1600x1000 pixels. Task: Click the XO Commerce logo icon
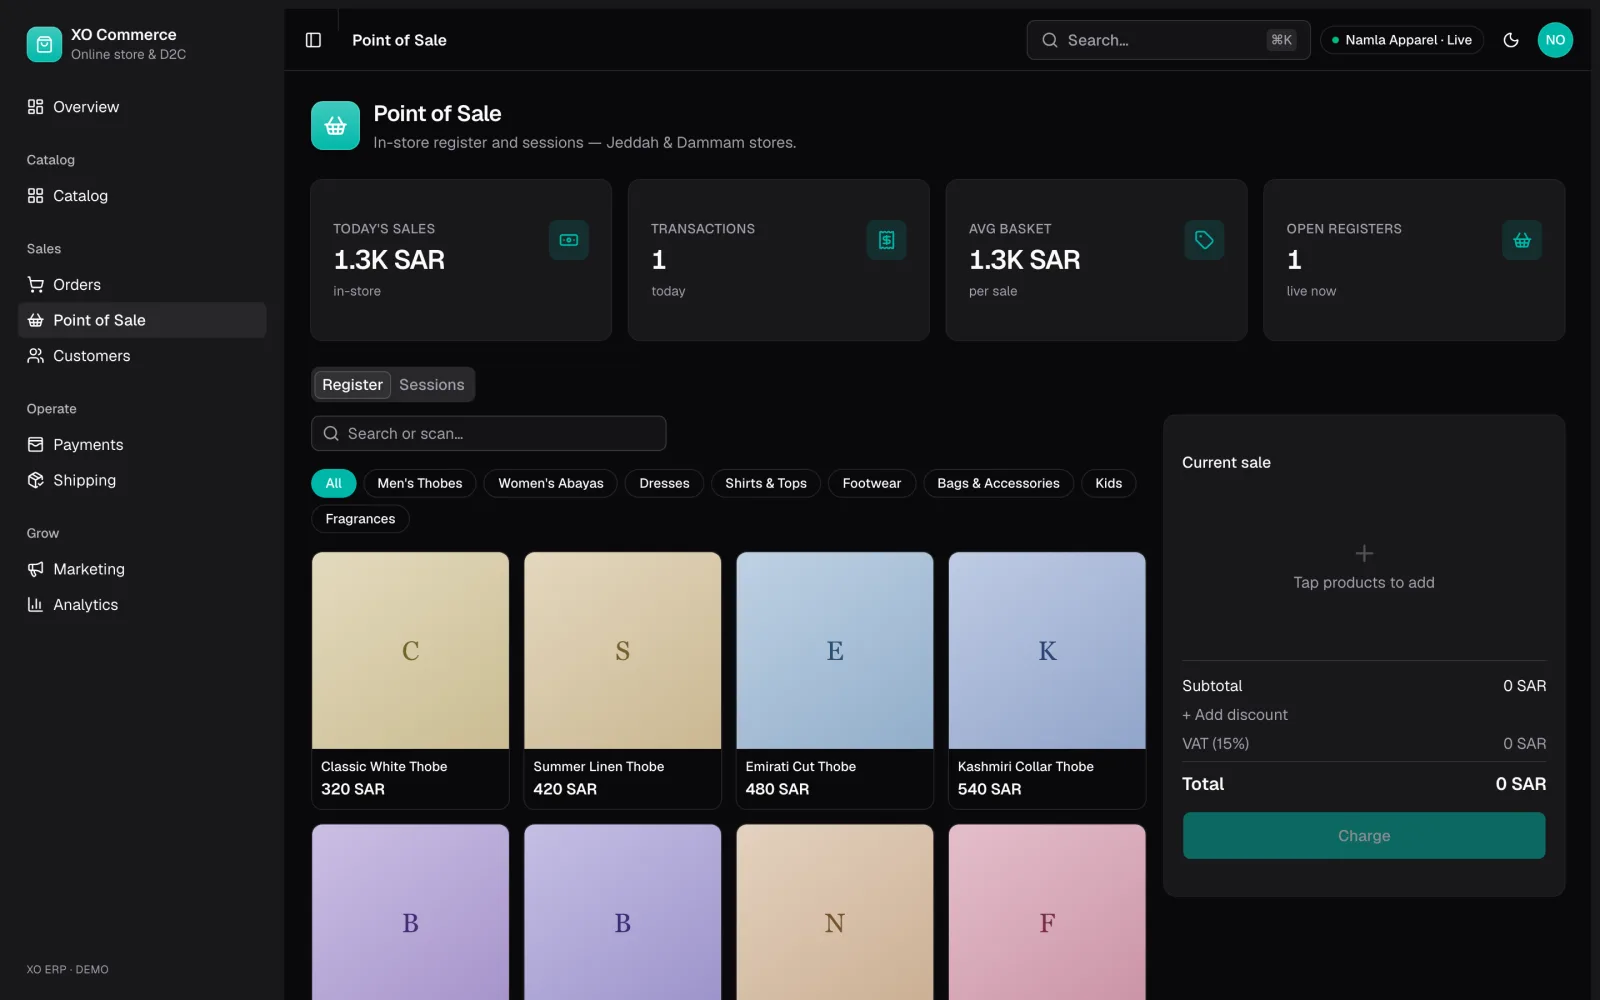point(44,44)
